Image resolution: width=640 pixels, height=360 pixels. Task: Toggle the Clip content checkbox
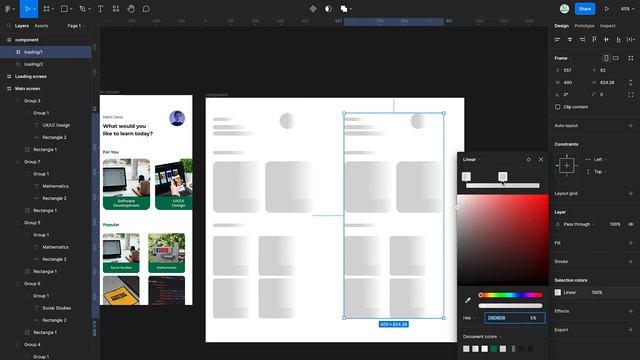pos(558,107)
